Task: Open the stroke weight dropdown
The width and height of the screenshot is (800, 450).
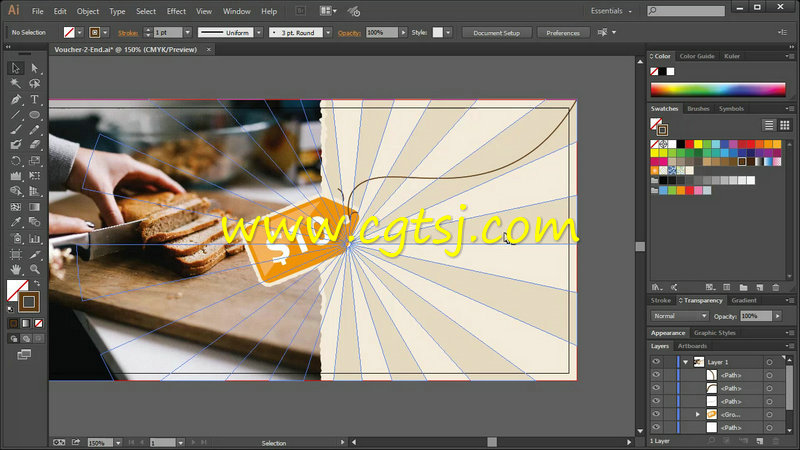Action: click(x=188, y=33)
